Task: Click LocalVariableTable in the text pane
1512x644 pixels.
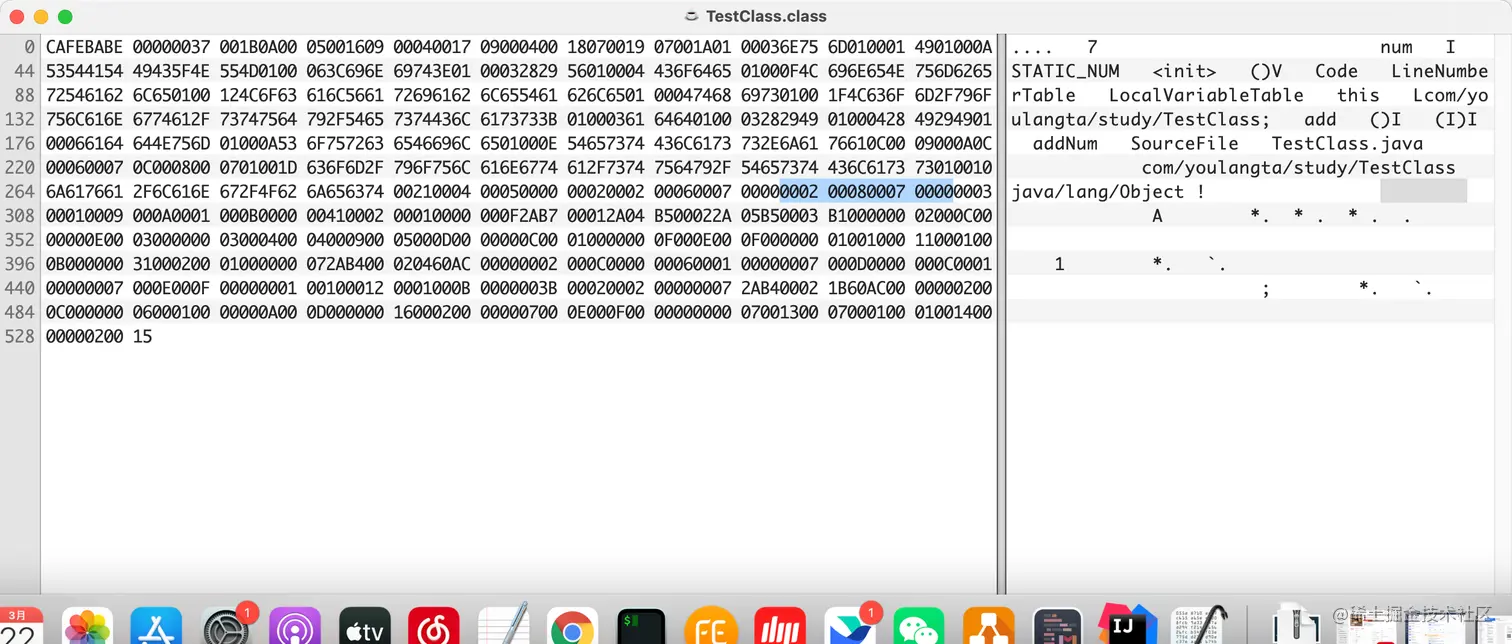Action: 1206,95
